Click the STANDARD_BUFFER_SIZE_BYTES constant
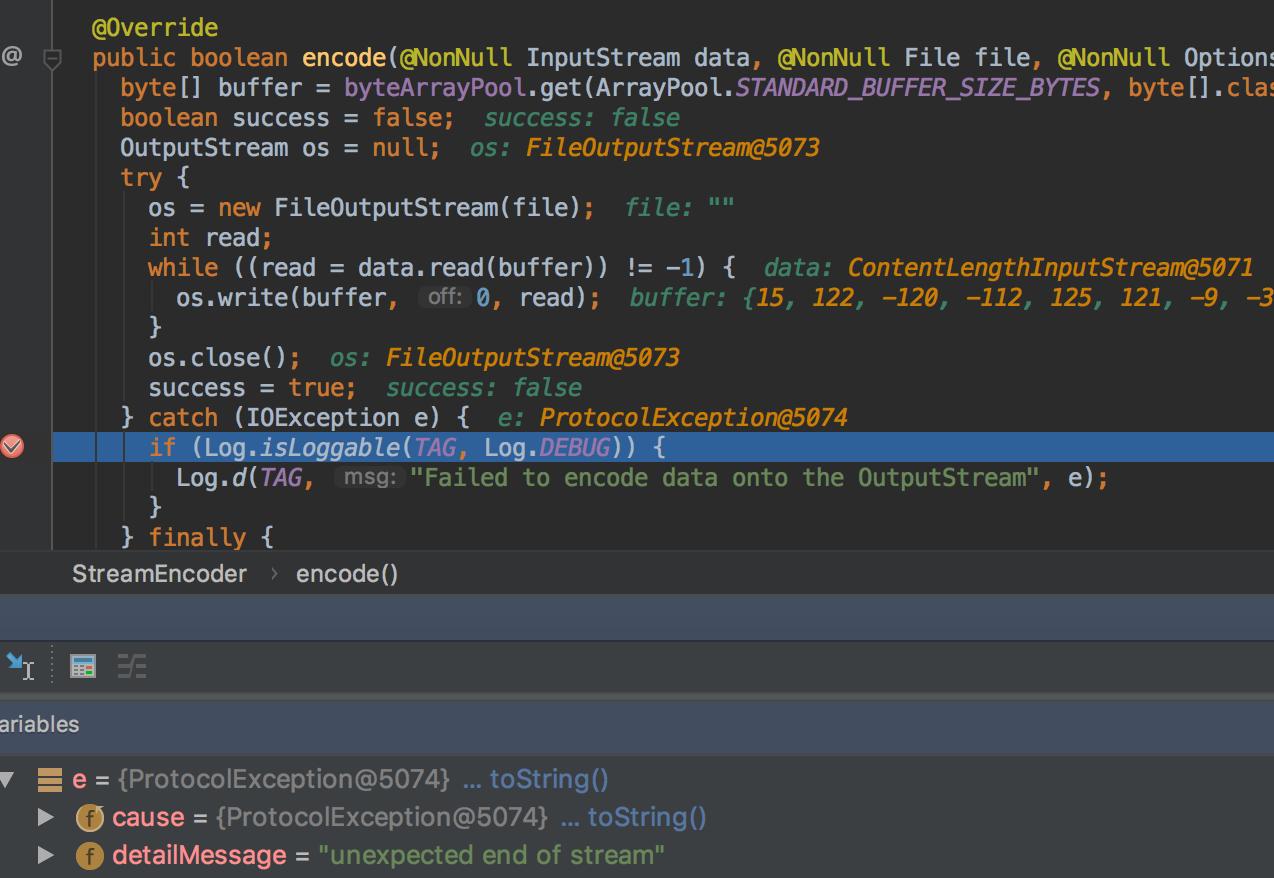Screen dimensions: 1274x878 pos(917,88)
